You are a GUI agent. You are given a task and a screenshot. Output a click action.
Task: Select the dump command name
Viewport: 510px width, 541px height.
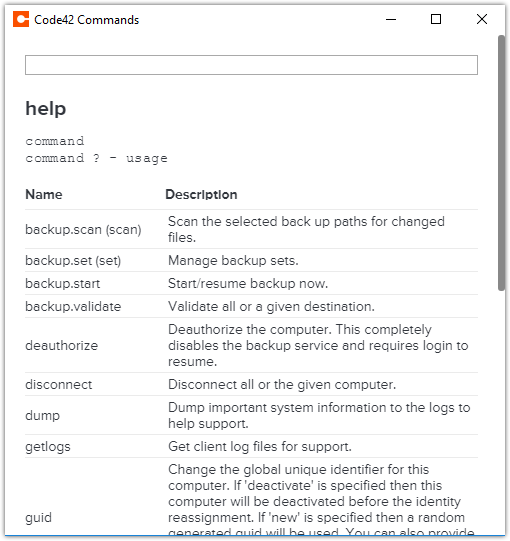(x=42, y=415)
